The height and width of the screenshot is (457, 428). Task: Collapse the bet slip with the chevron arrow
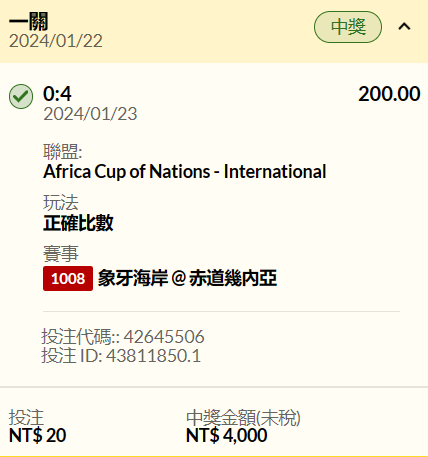tap(404, 27)
